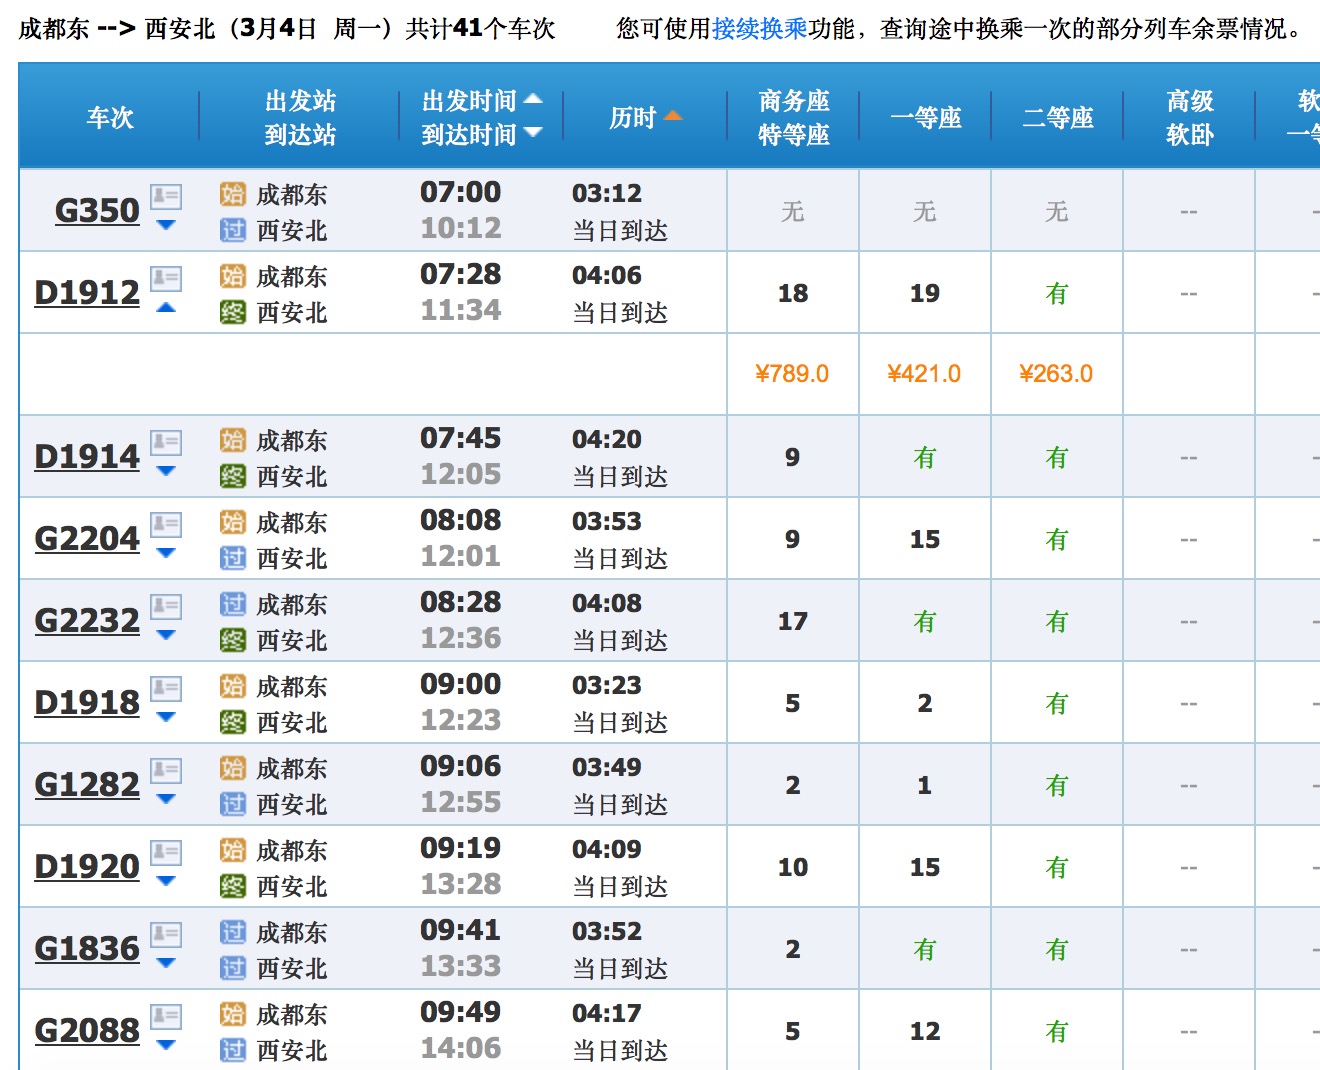This screenshot has width=1320, height=1070.
Task: Click origin-station badge in D1912 row
Action: coord(233,276)
